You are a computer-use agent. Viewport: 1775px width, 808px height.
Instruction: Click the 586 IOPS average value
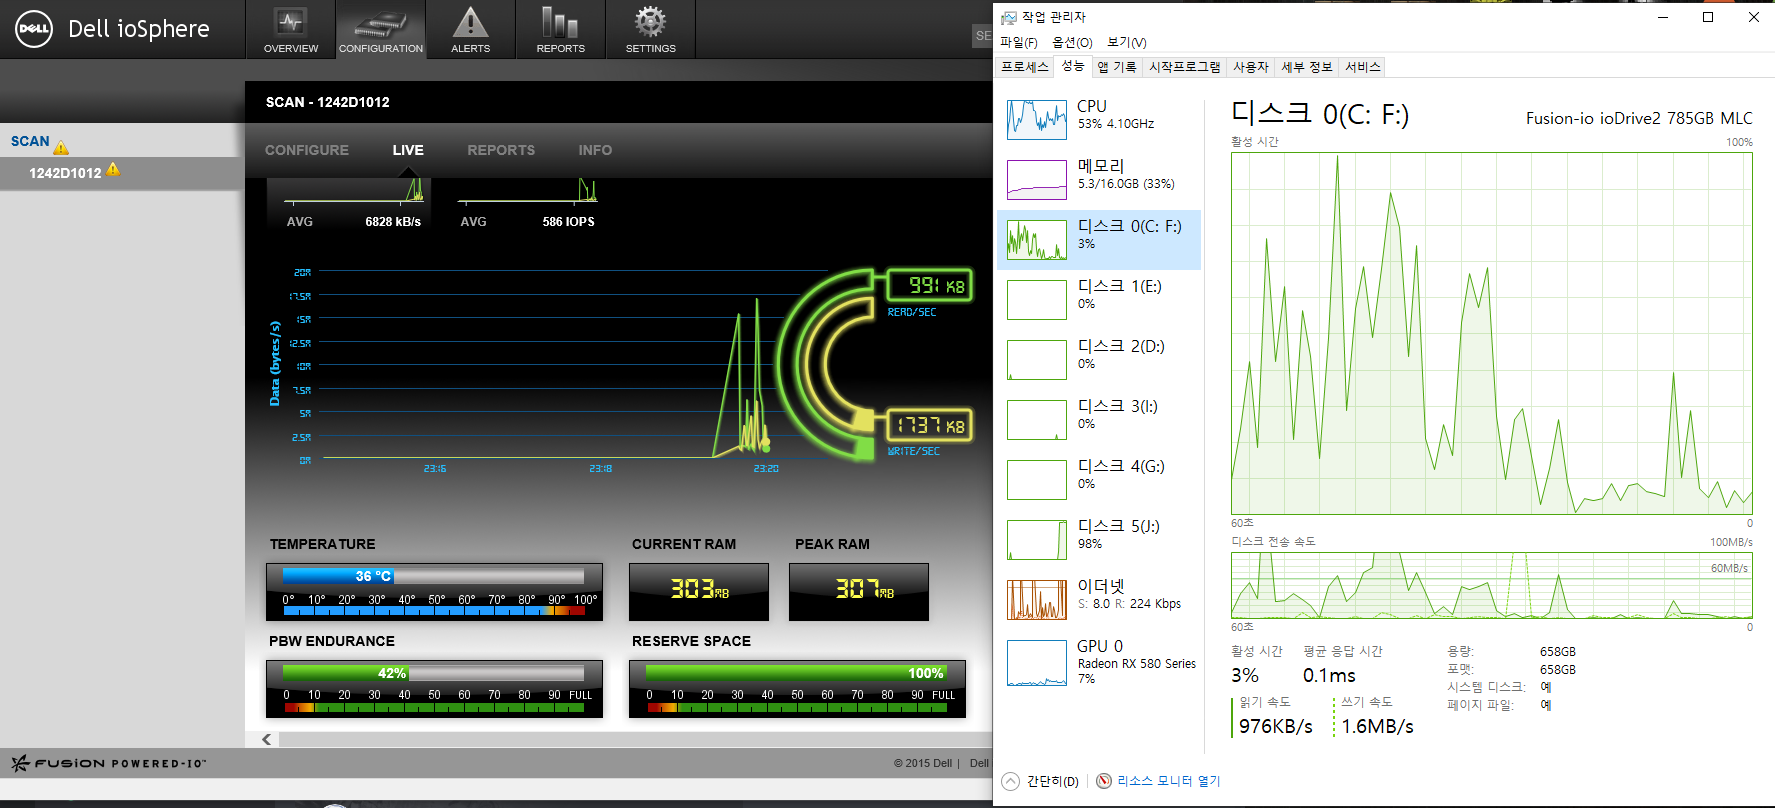568,222
